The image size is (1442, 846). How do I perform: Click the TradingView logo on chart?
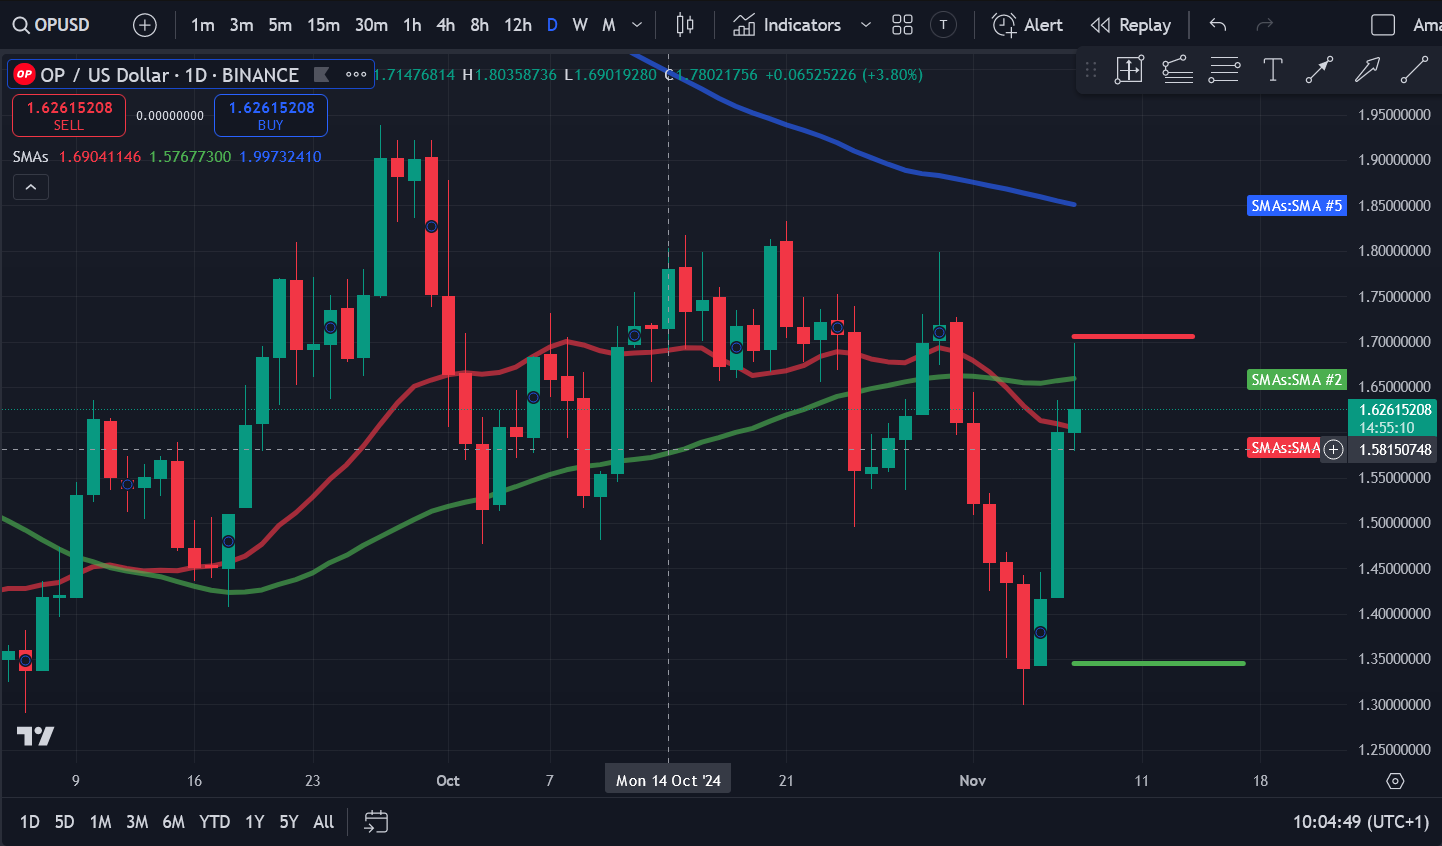click(x=36, y=736)
